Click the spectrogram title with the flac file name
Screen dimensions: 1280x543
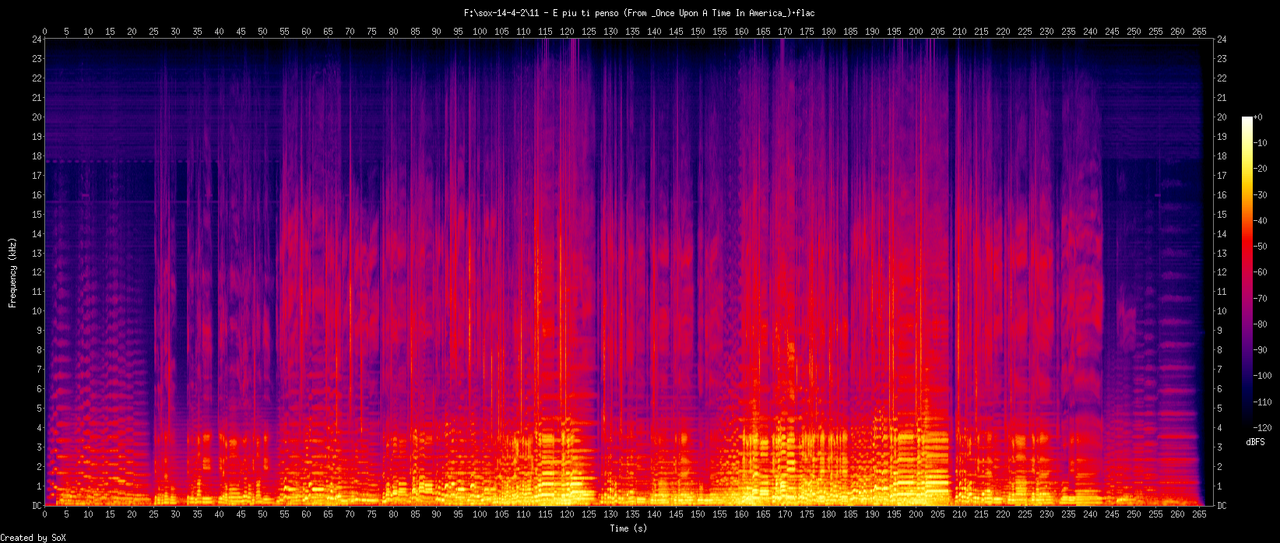tap(639, 12)
